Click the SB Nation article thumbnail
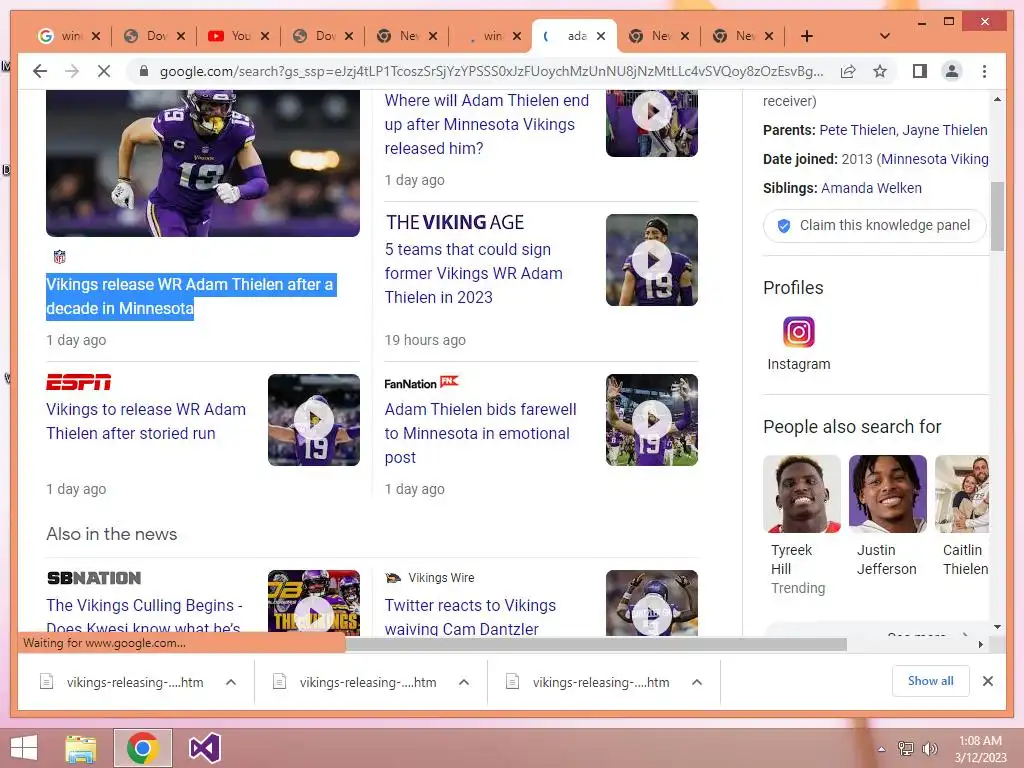Viewport: 1024px width, 768px height. coord(313,602)
